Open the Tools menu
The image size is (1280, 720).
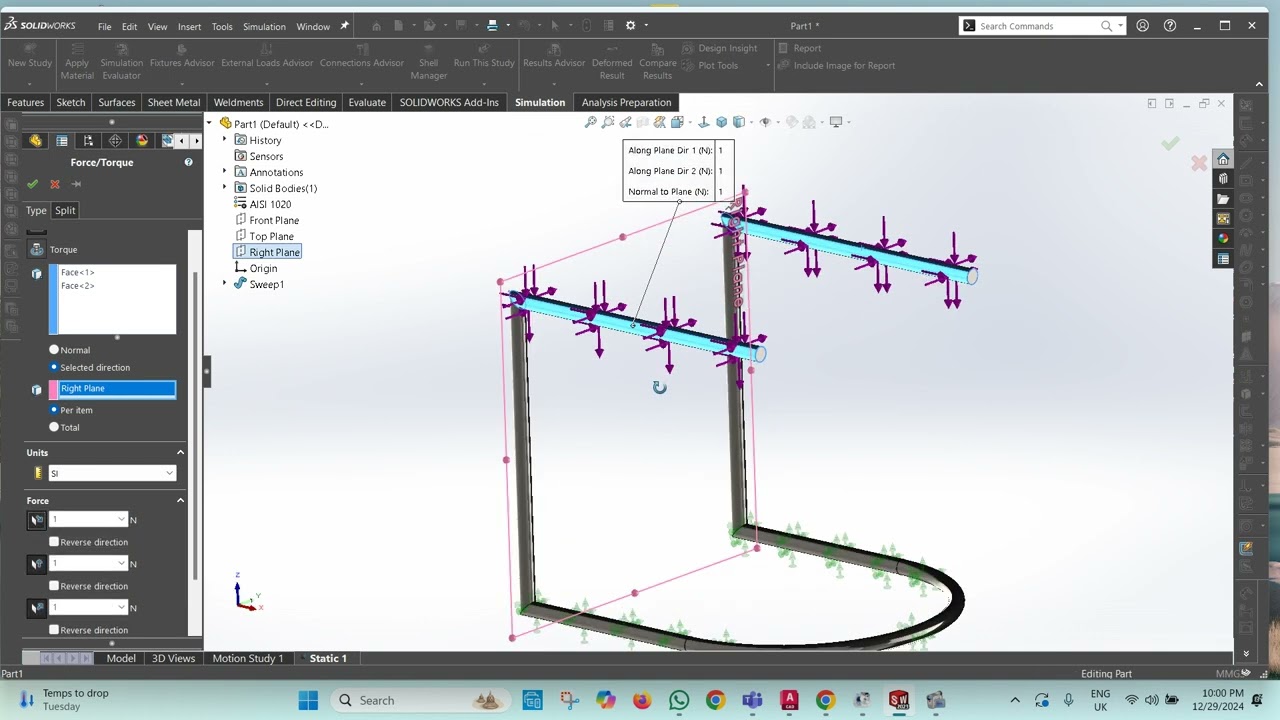coord(222,27)
